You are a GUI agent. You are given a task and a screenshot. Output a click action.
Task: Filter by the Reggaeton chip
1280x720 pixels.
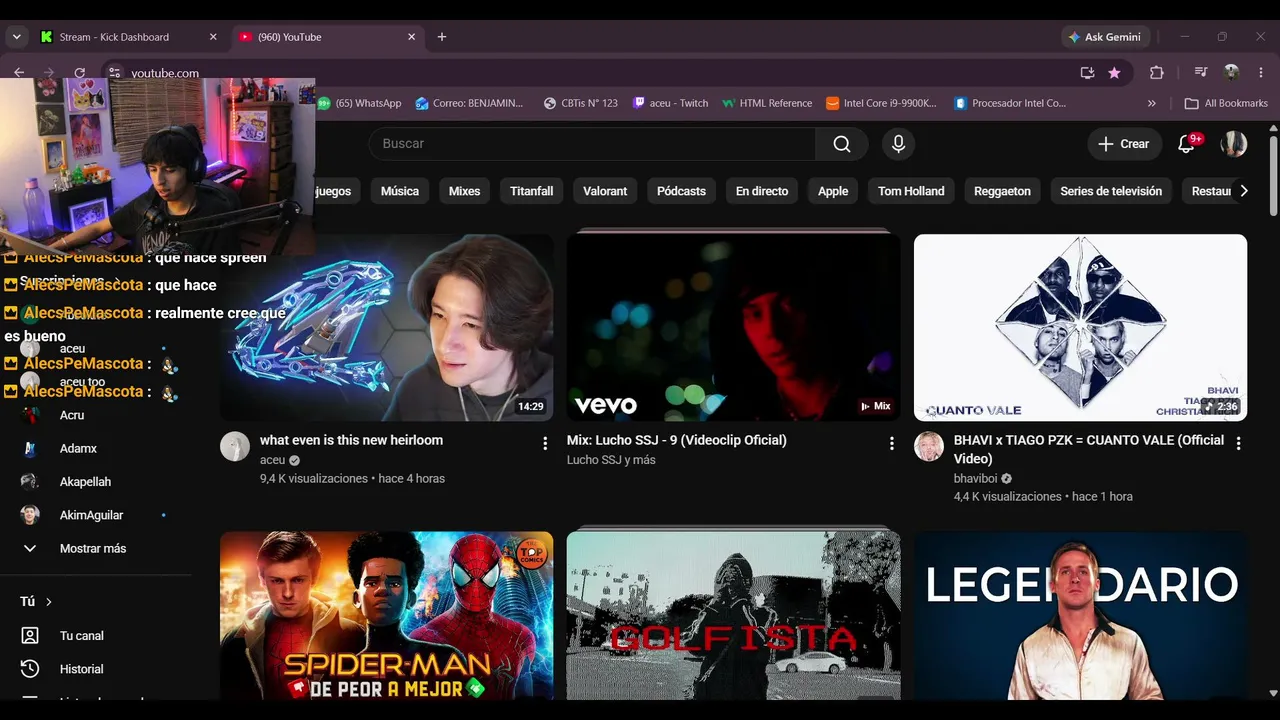tap(1002, 191)
